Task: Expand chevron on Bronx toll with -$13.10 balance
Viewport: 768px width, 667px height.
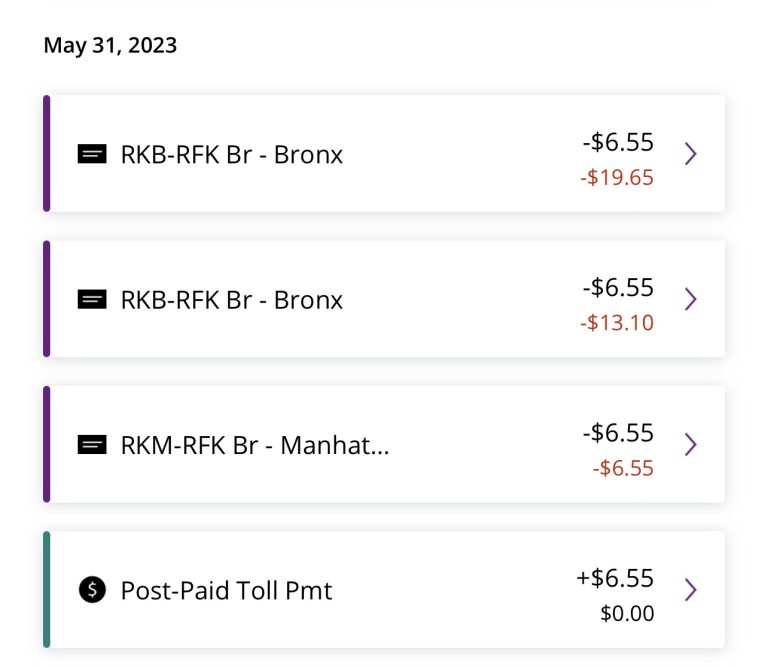Action: pyautogui.click(x=691, y=299)
